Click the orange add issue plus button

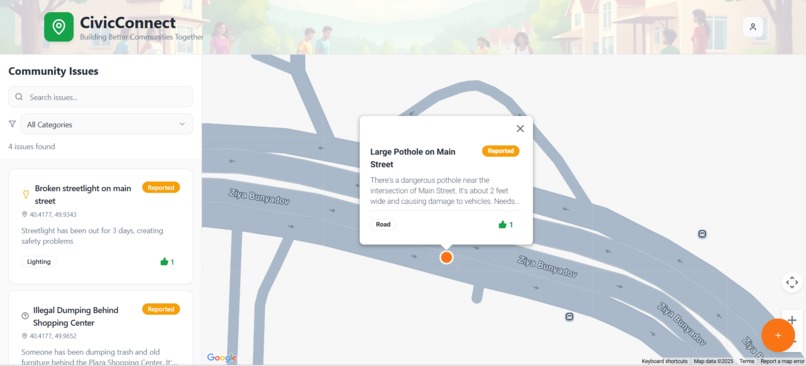[x=778, y=335]
